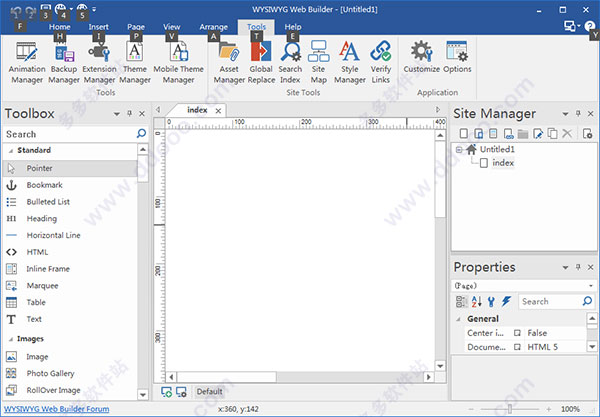The width and height of the screenshot is (600, 417).
Task: Click the Global Replace tool
Action: (x=261, y=63)
